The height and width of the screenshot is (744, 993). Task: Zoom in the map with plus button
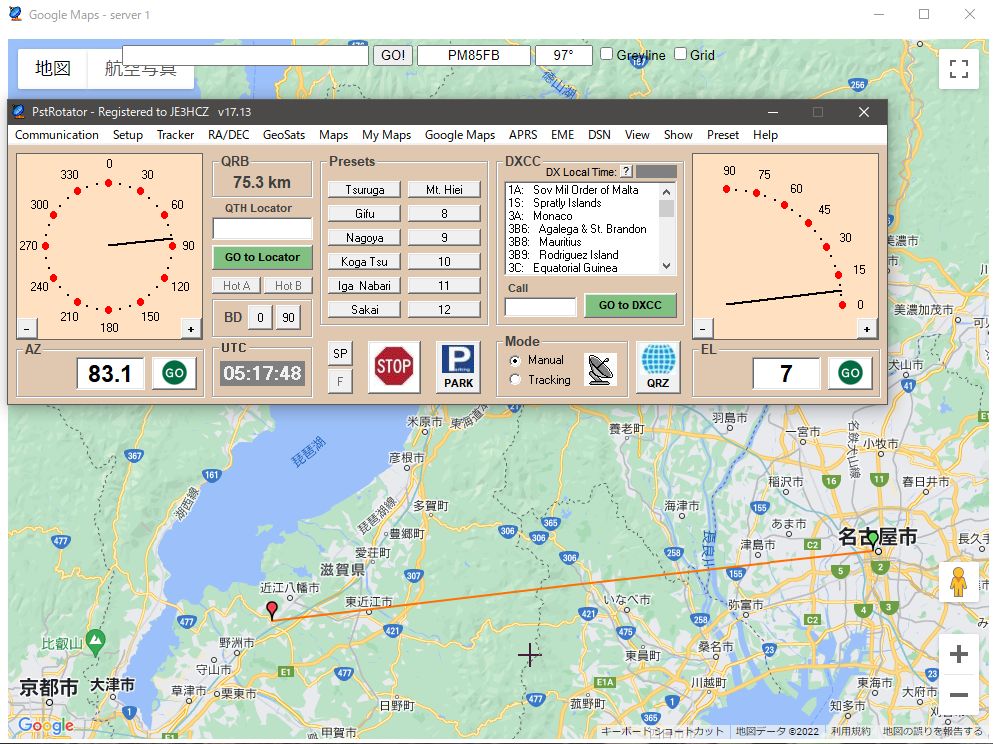958,655
